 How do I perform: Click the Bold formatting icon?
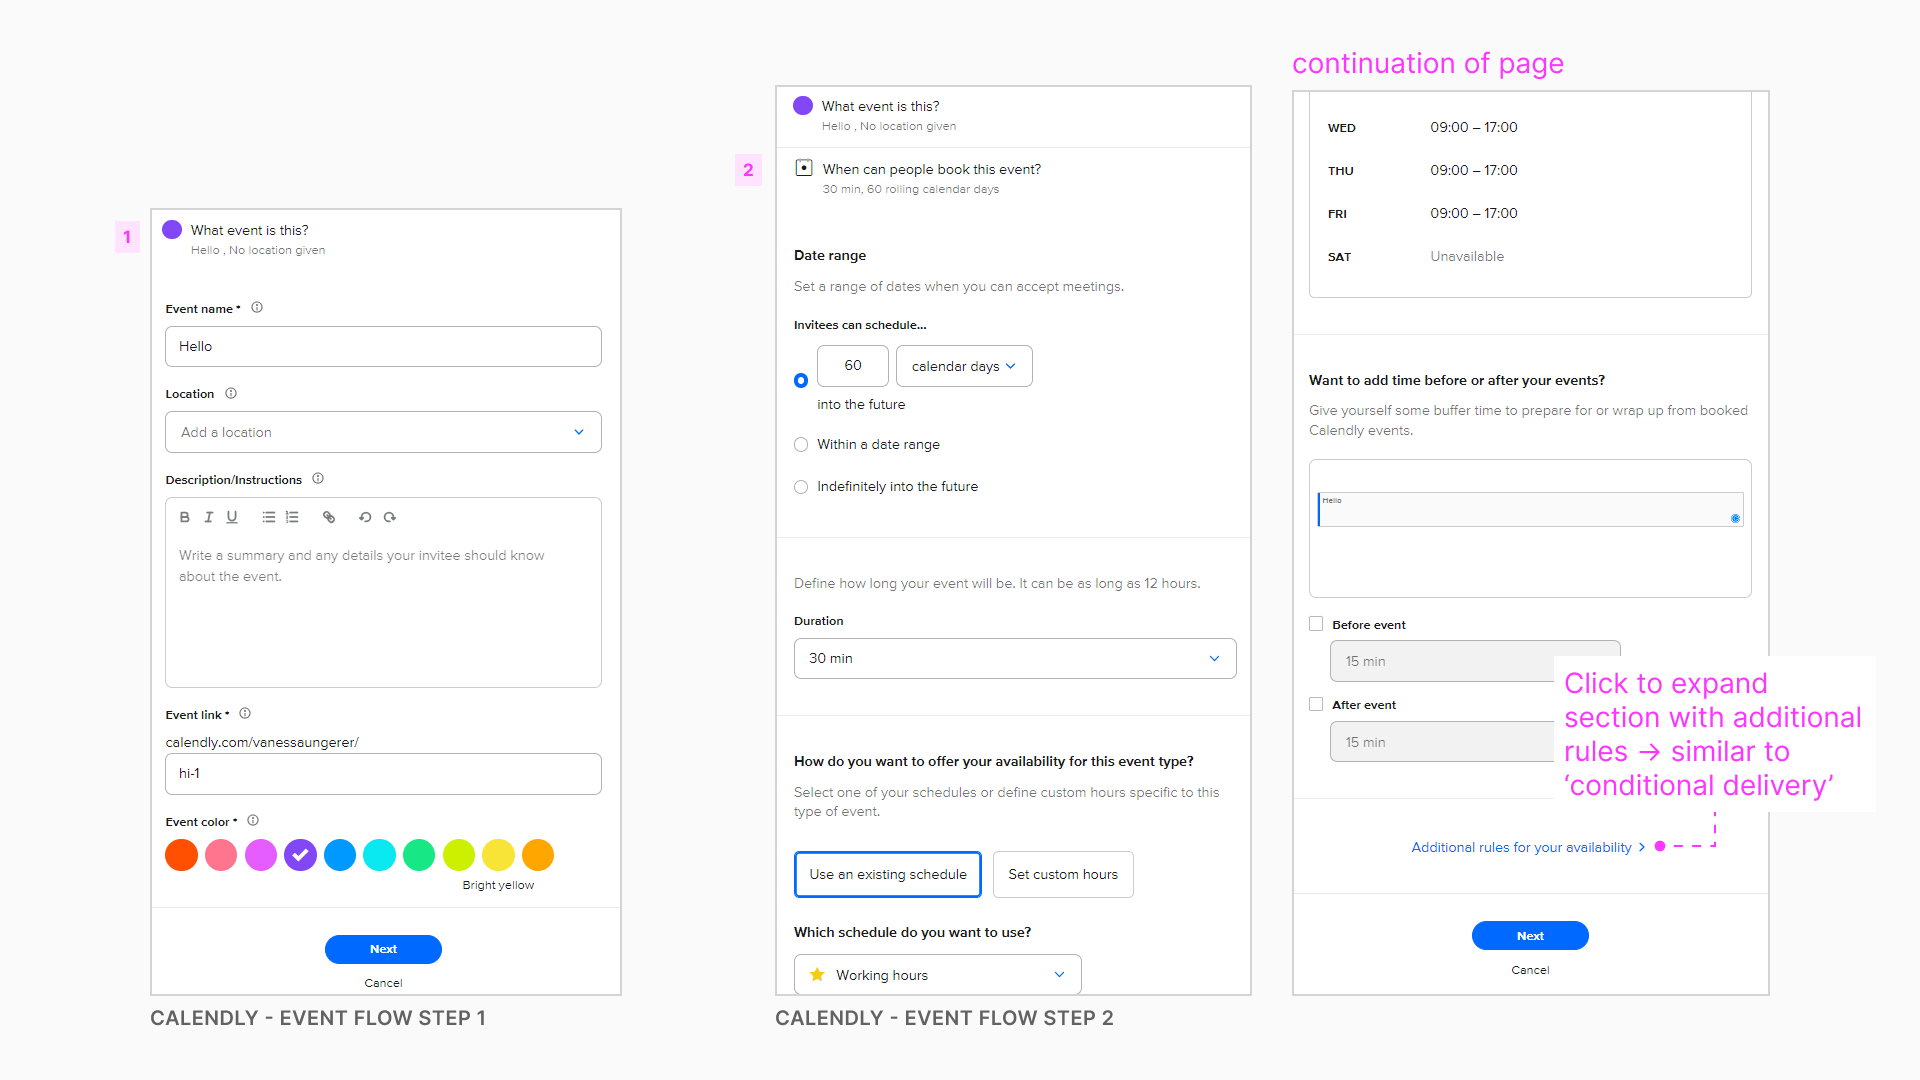[x=184, y=517]
